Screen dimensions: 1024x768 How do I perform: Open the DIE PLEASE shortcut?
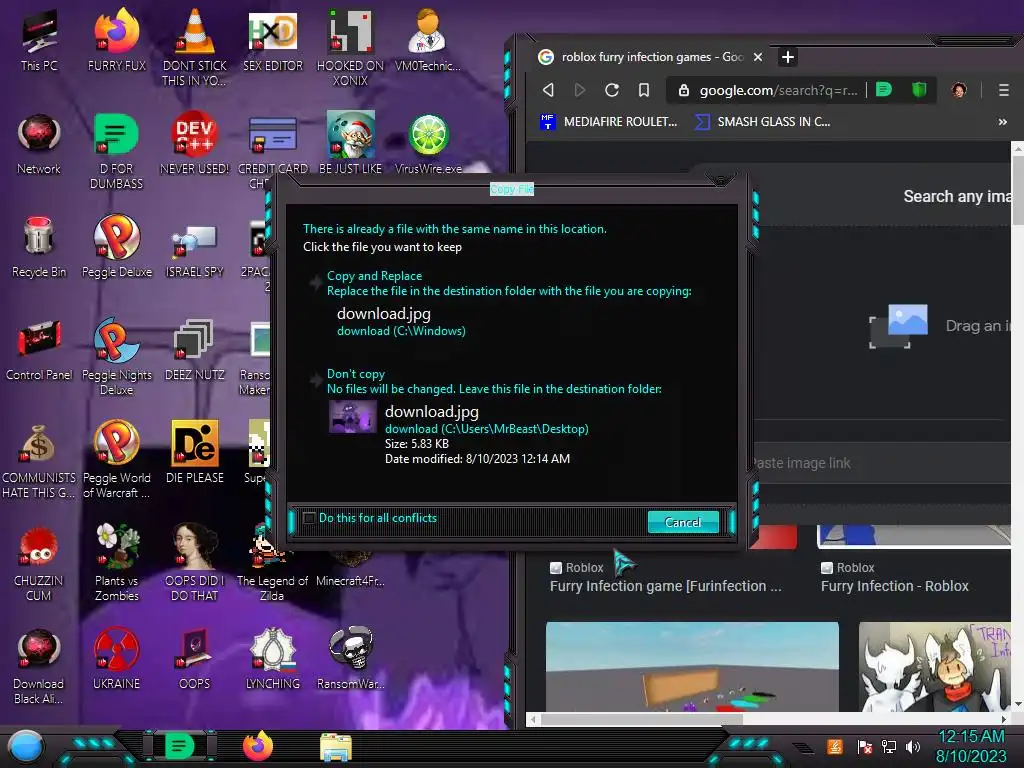[x=194, y=453]
